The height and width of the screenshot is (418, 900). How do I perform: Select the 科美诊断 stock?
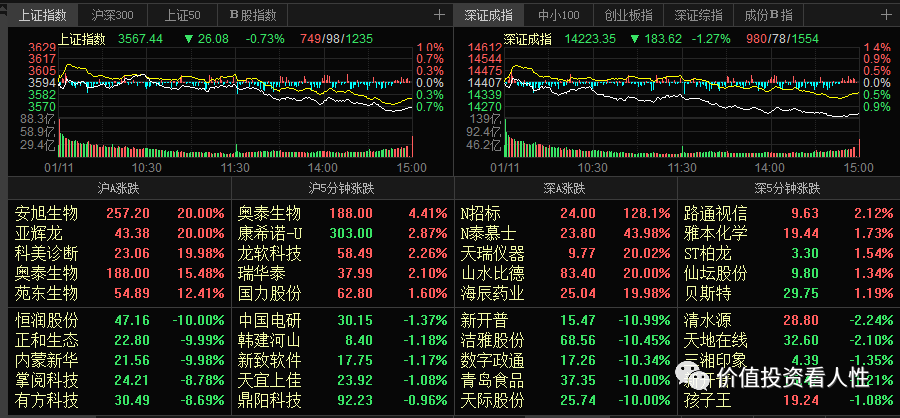click(x=119, y=253)
